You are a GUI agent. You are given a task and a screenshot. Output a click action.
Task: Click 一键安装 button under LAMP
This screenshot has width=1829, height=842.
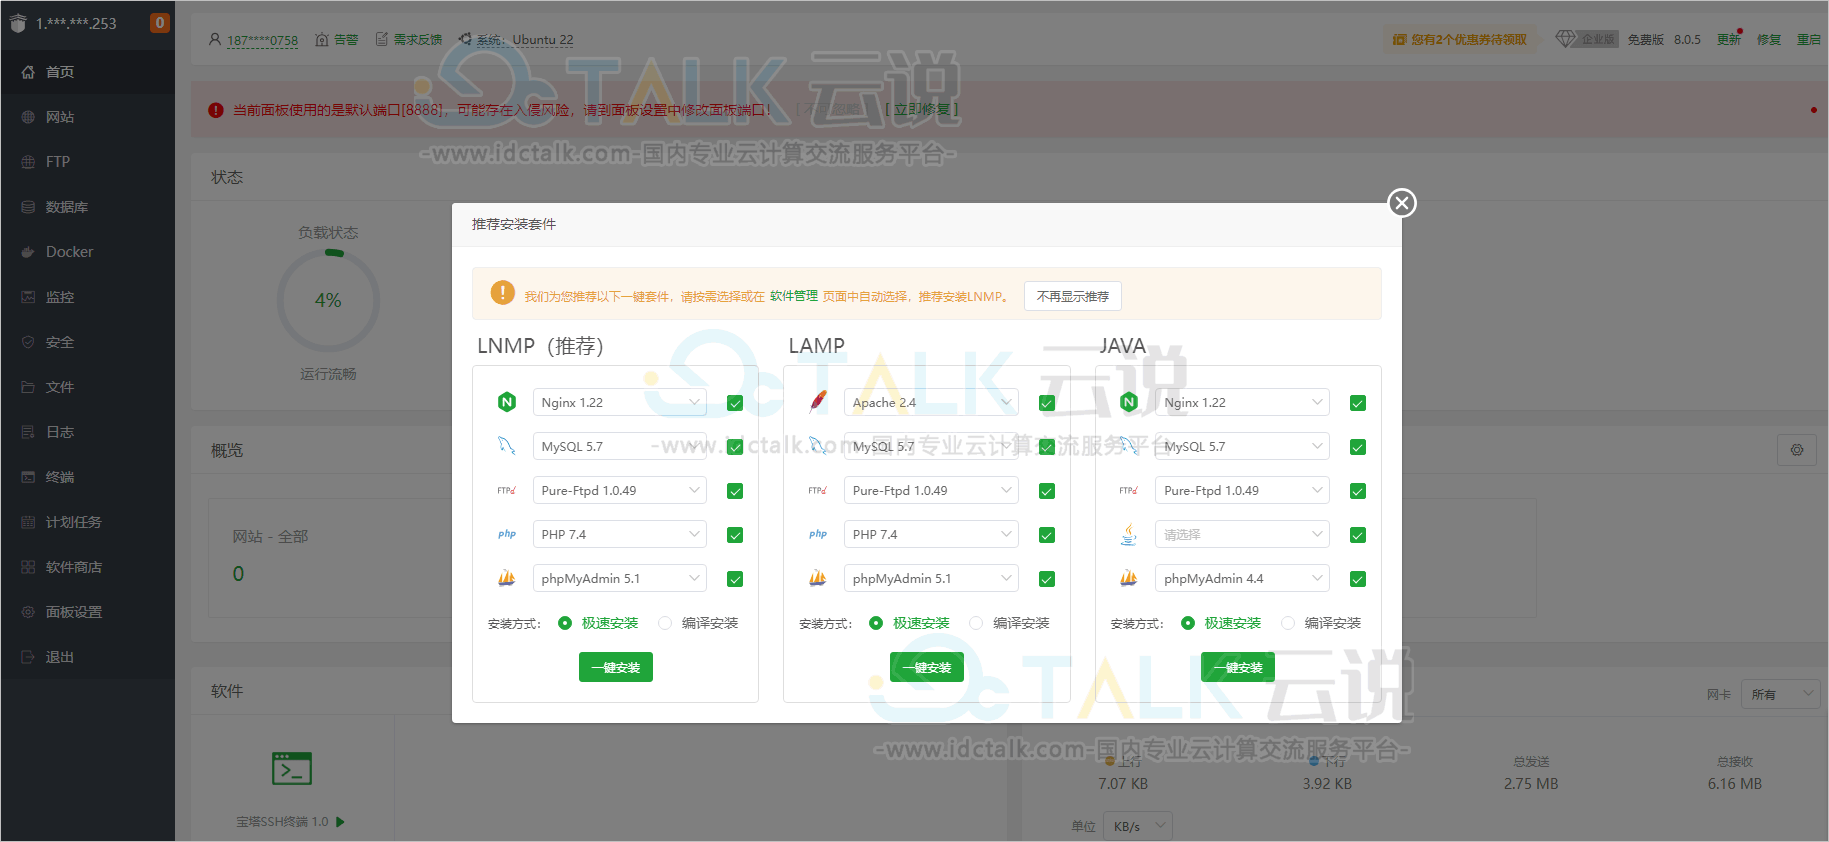[927, 667]
